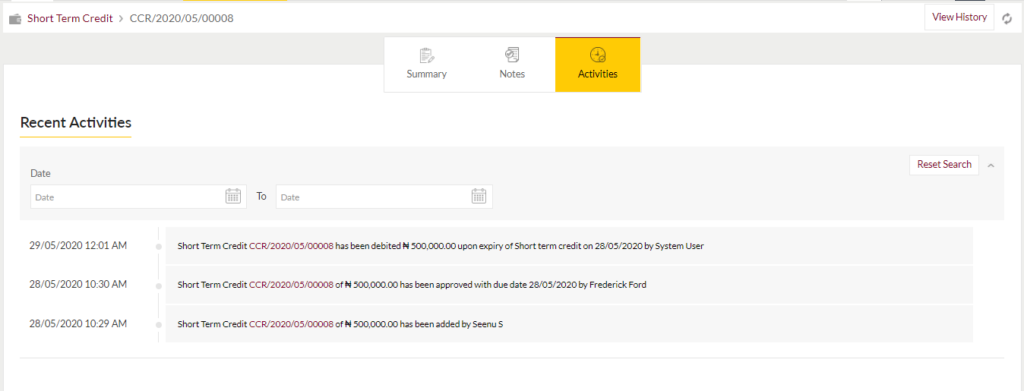This screenshot has width=1024, height=391.
Task: Click 'by Frederick Ford' approval text
Action: pyautogui.click(x=613, y=285)
